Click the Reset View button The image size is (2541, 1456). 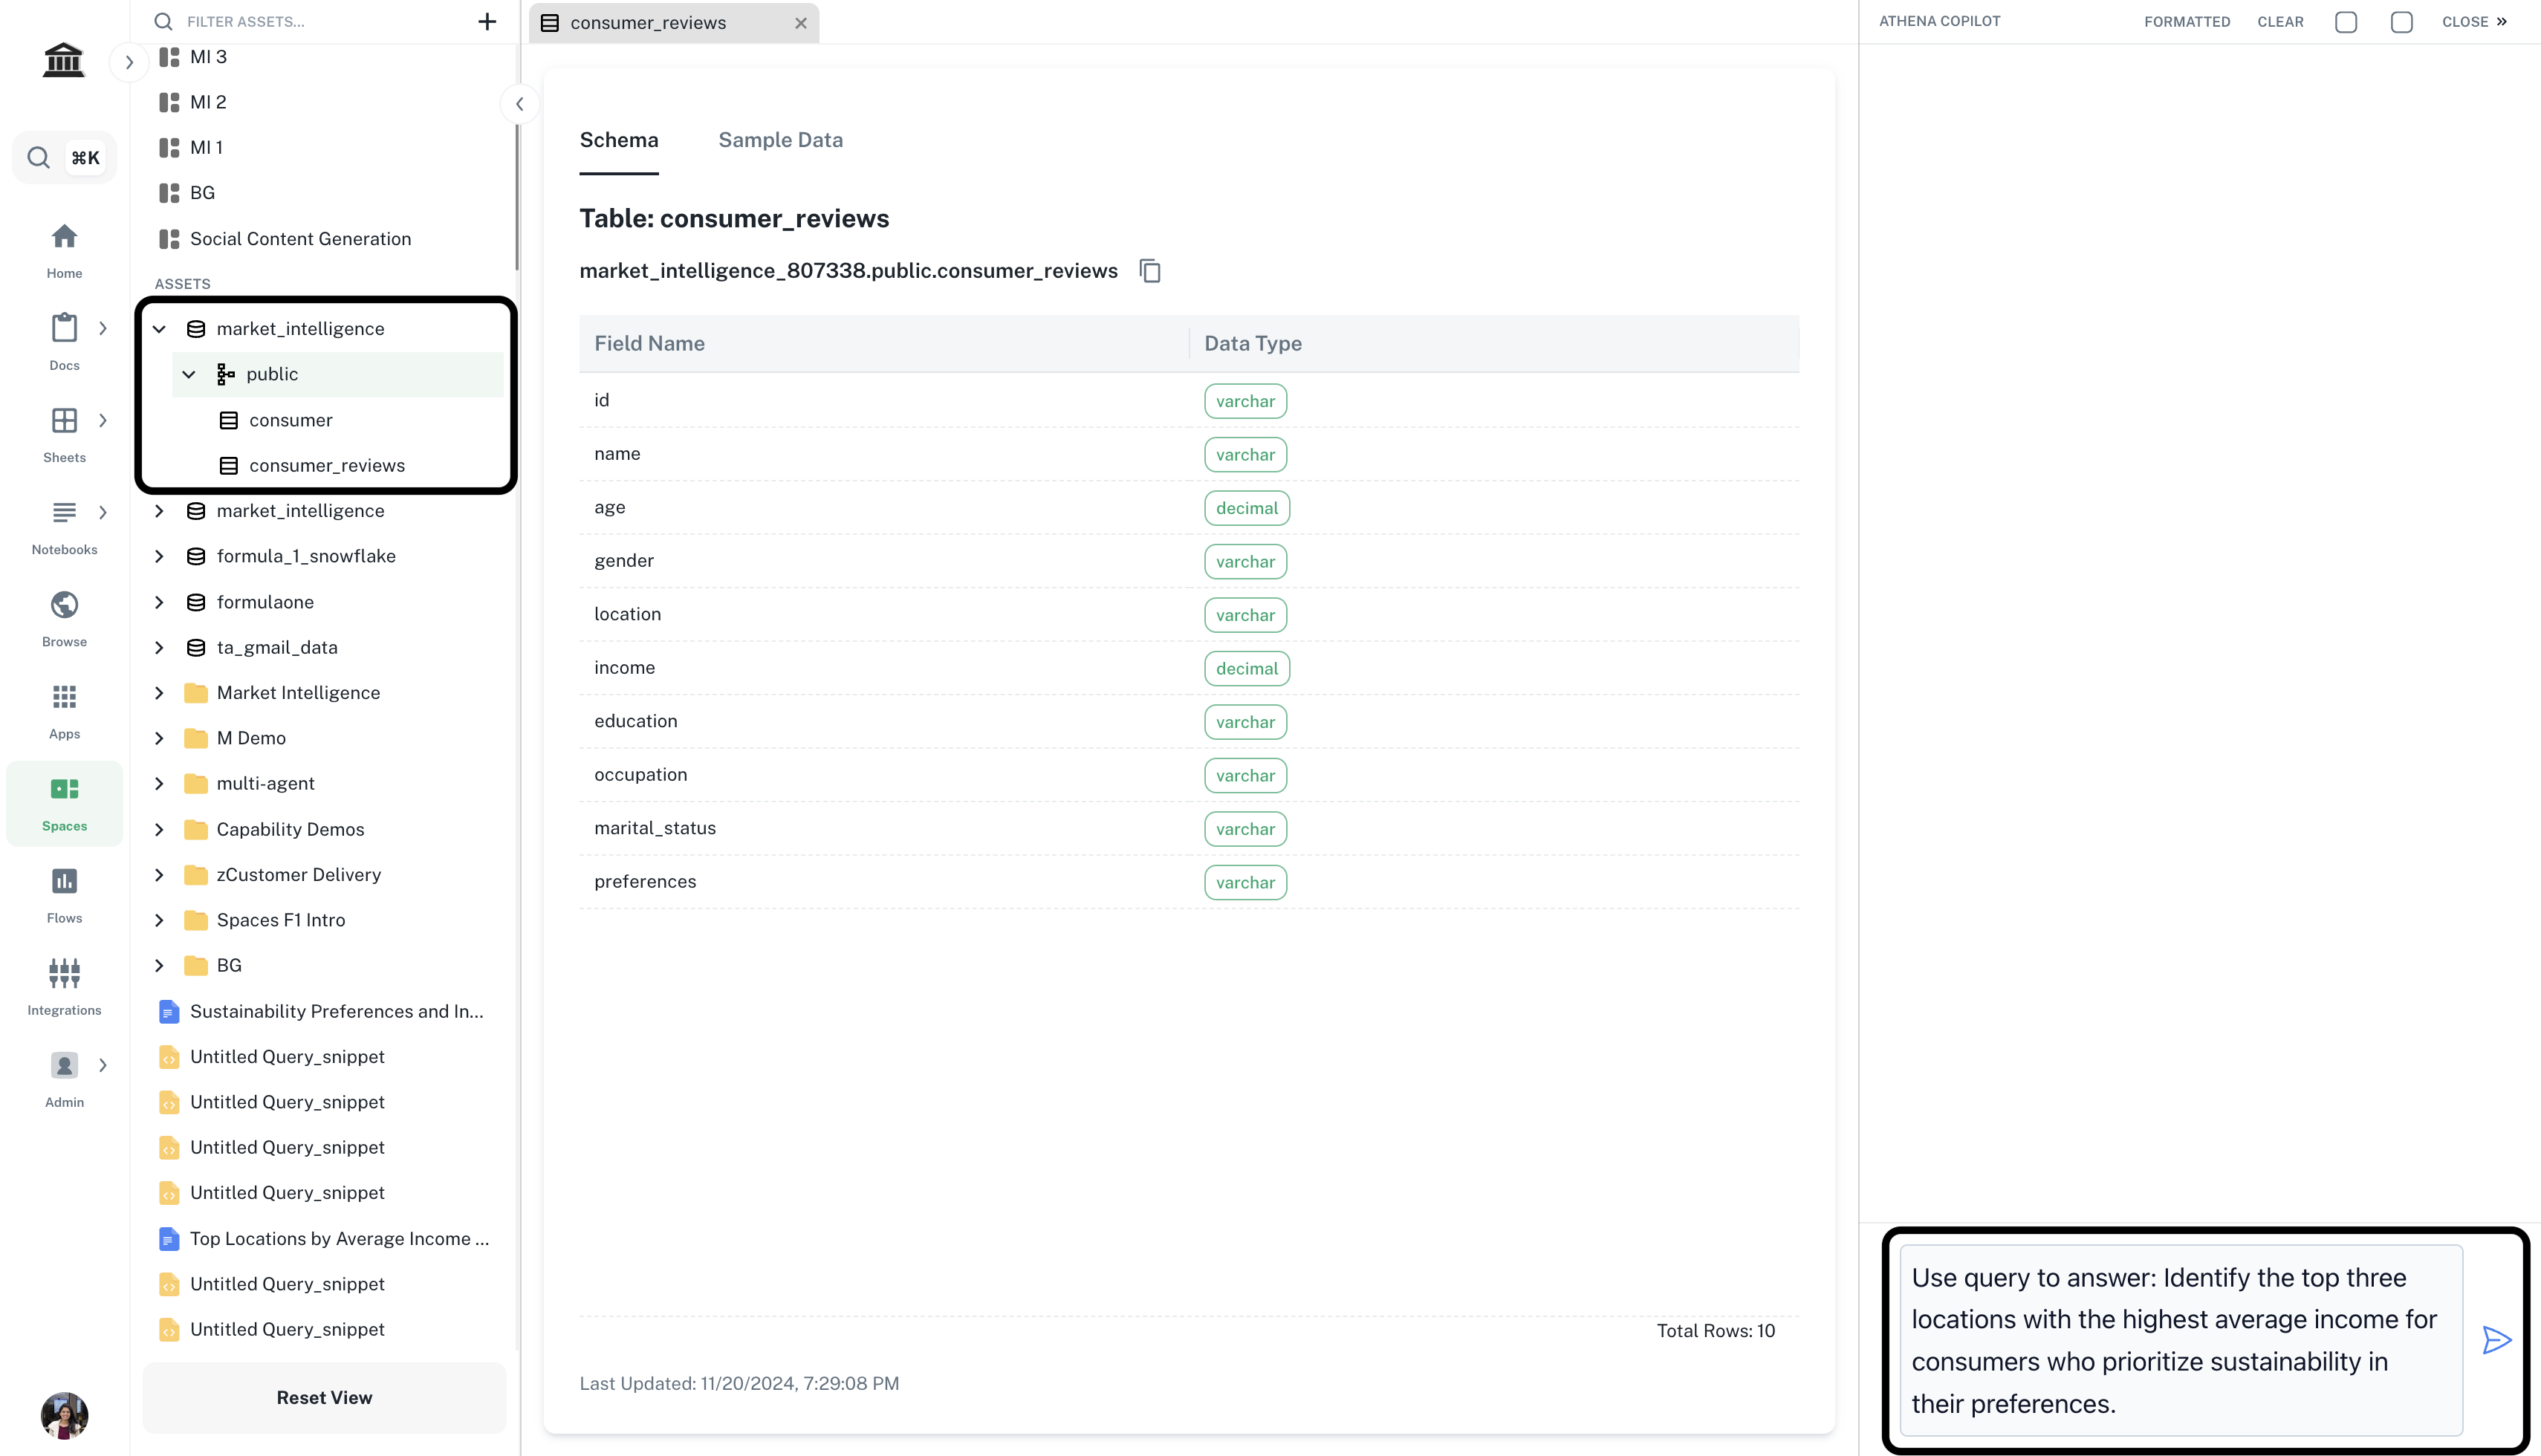[324, 1397]
